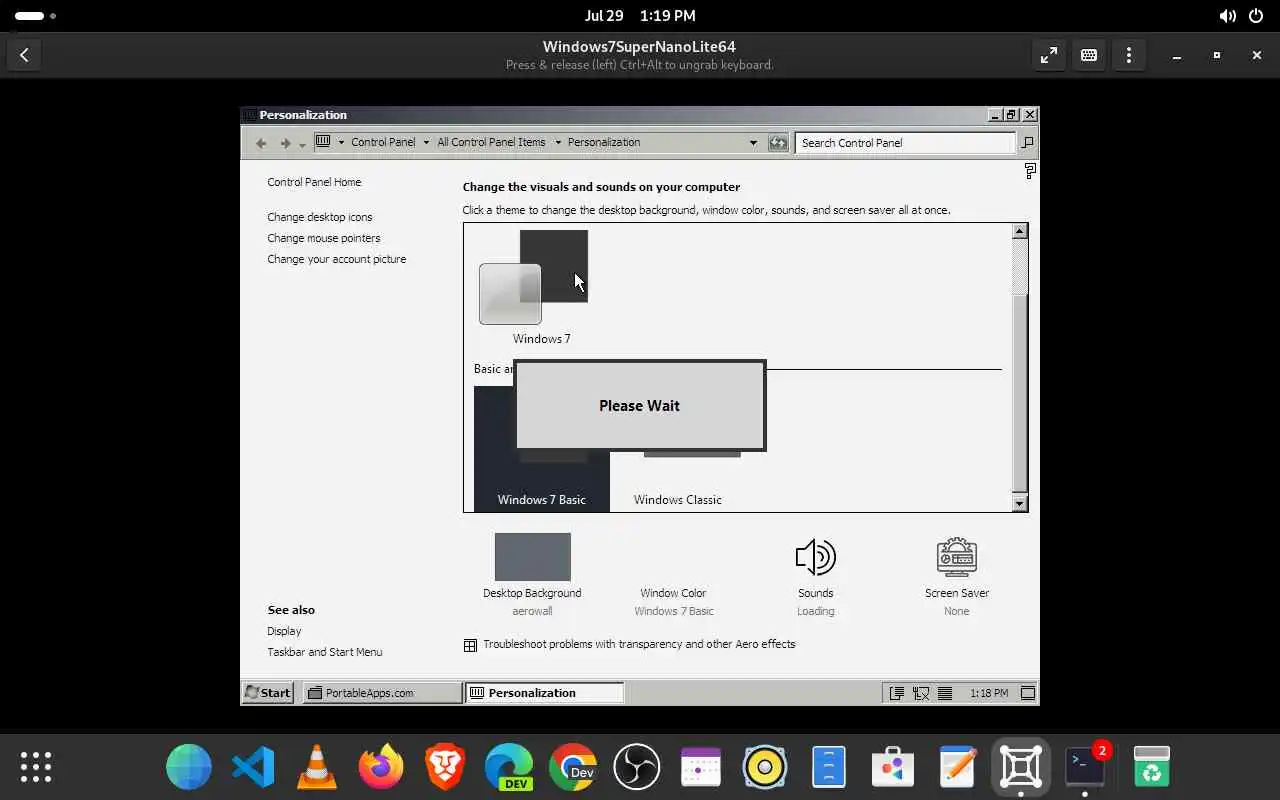Restore the Personalization window
The height and width of the screenshot is (800, 1280).
tap(1011, 115)
